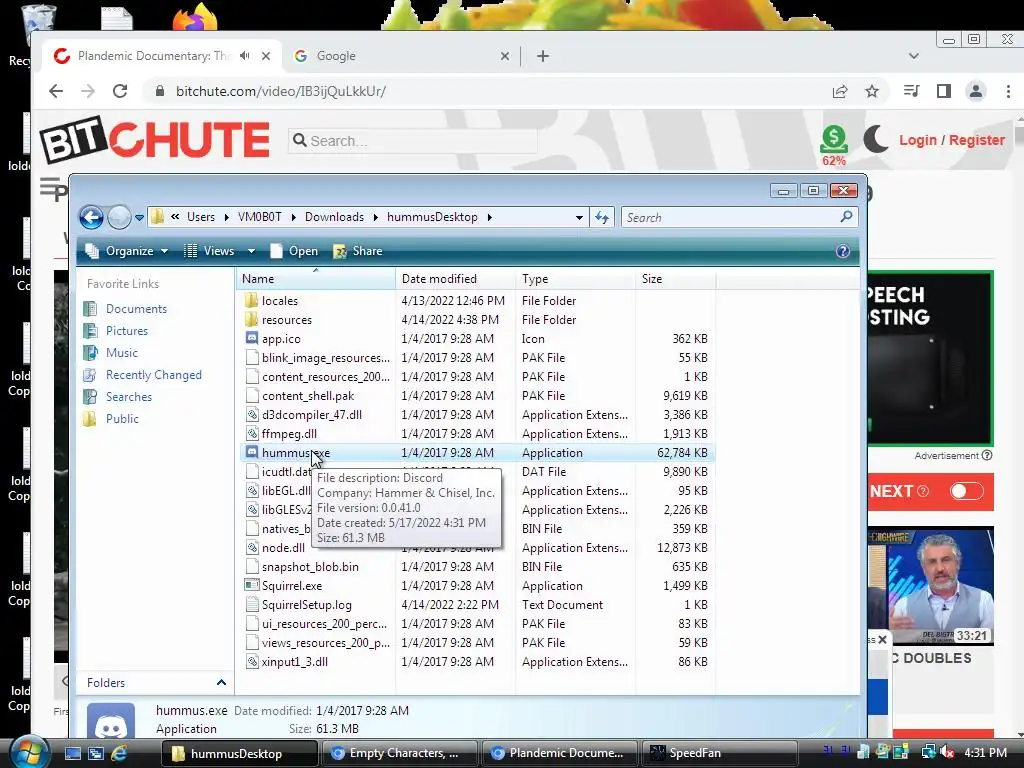Toggle the BitChute play-next autoplay switch
1024x768 pixels.
point(967,491)
